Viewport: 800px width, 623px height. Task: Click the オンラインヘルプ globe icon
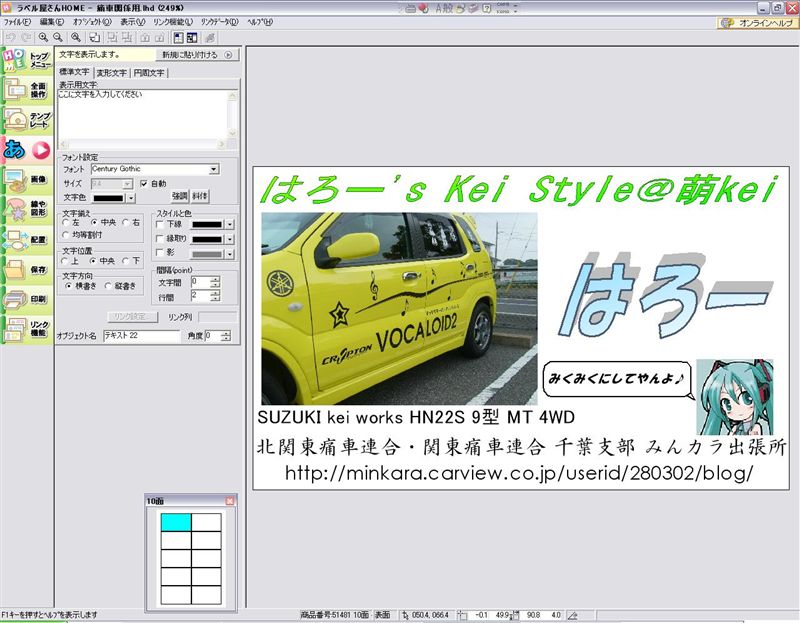coord(728,23)
